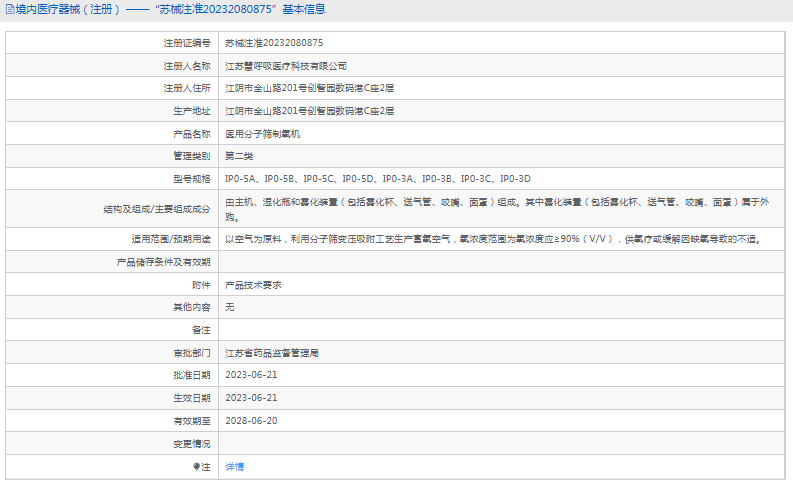Select registrant name 江苏慧呼吸医疗科技有限公司

[286, 66]
